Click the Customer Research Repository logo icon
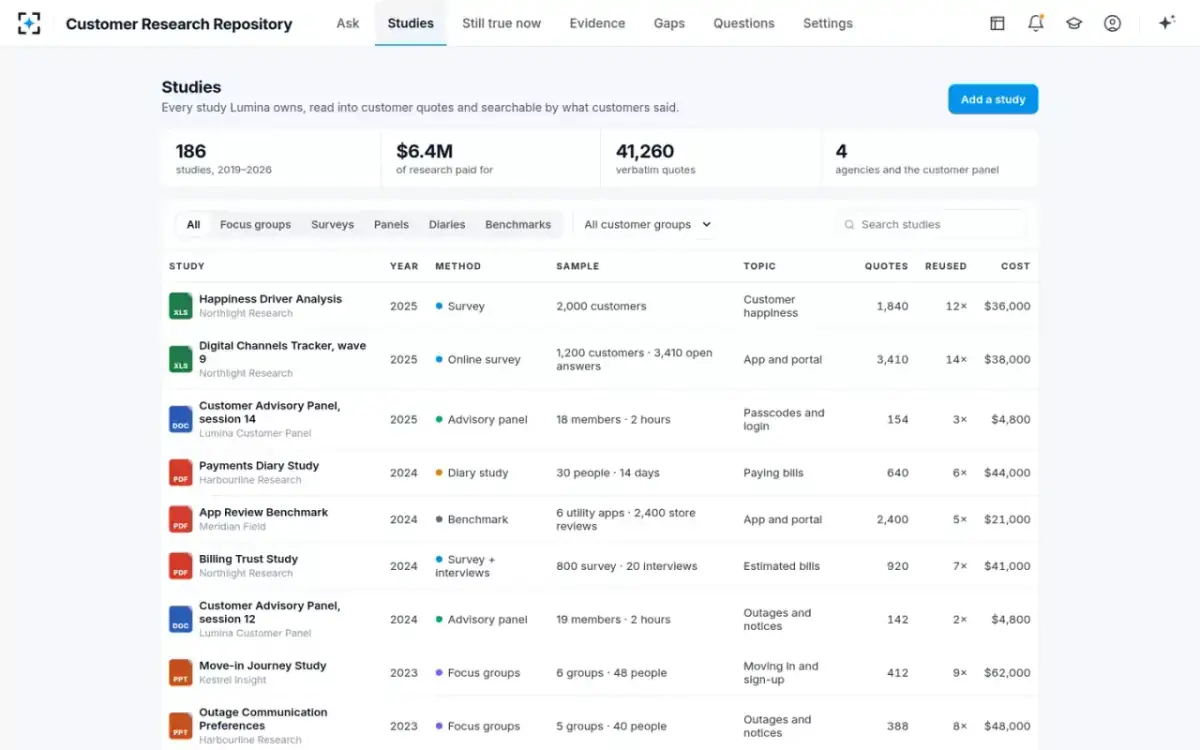Screen dimensions: 1200x750 tap(29, 23)
